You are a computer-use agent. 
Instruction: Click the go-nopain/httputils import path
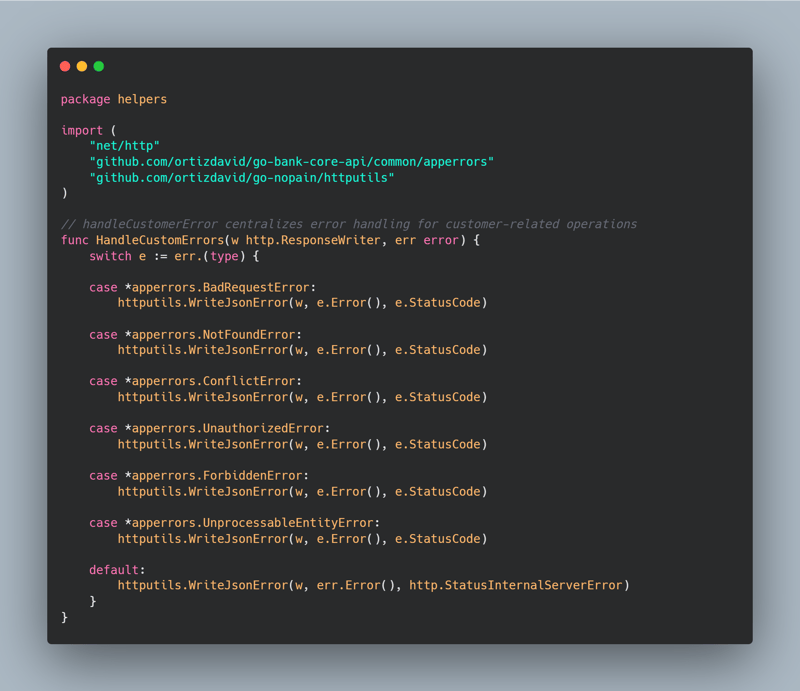(242, 178)
